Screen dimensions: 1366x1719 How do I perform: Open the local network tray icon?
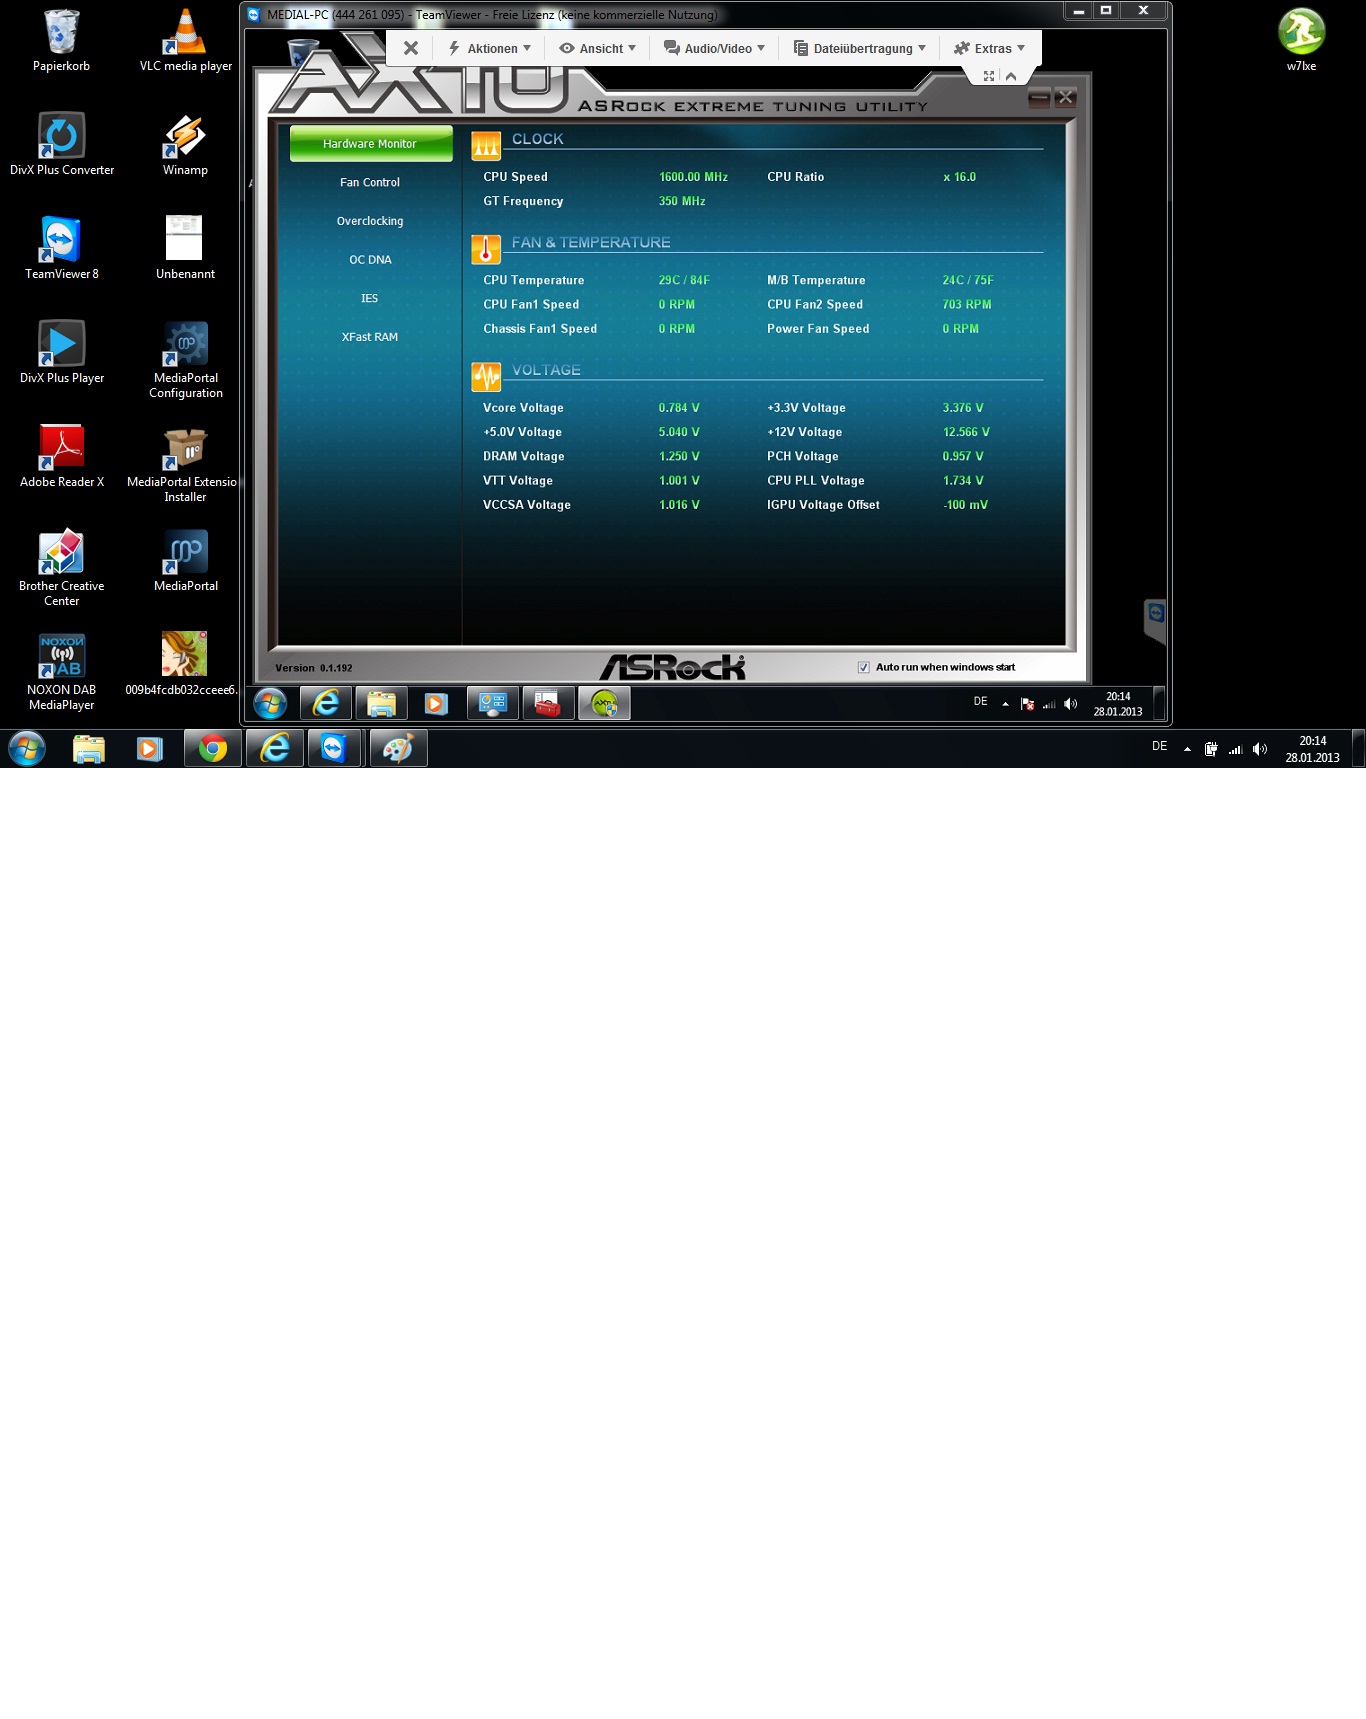[x=1235, y=749]
